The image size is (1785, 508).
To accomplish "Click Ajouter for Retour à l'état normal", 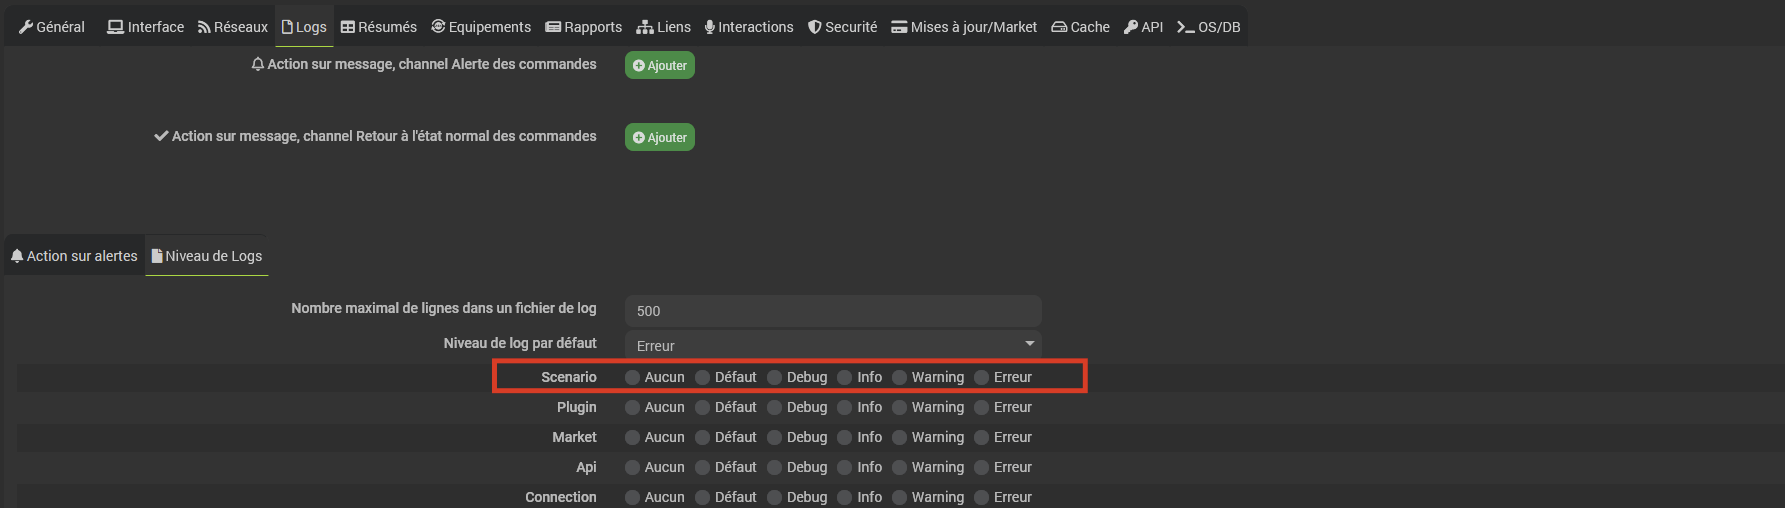I will point(660,137).
